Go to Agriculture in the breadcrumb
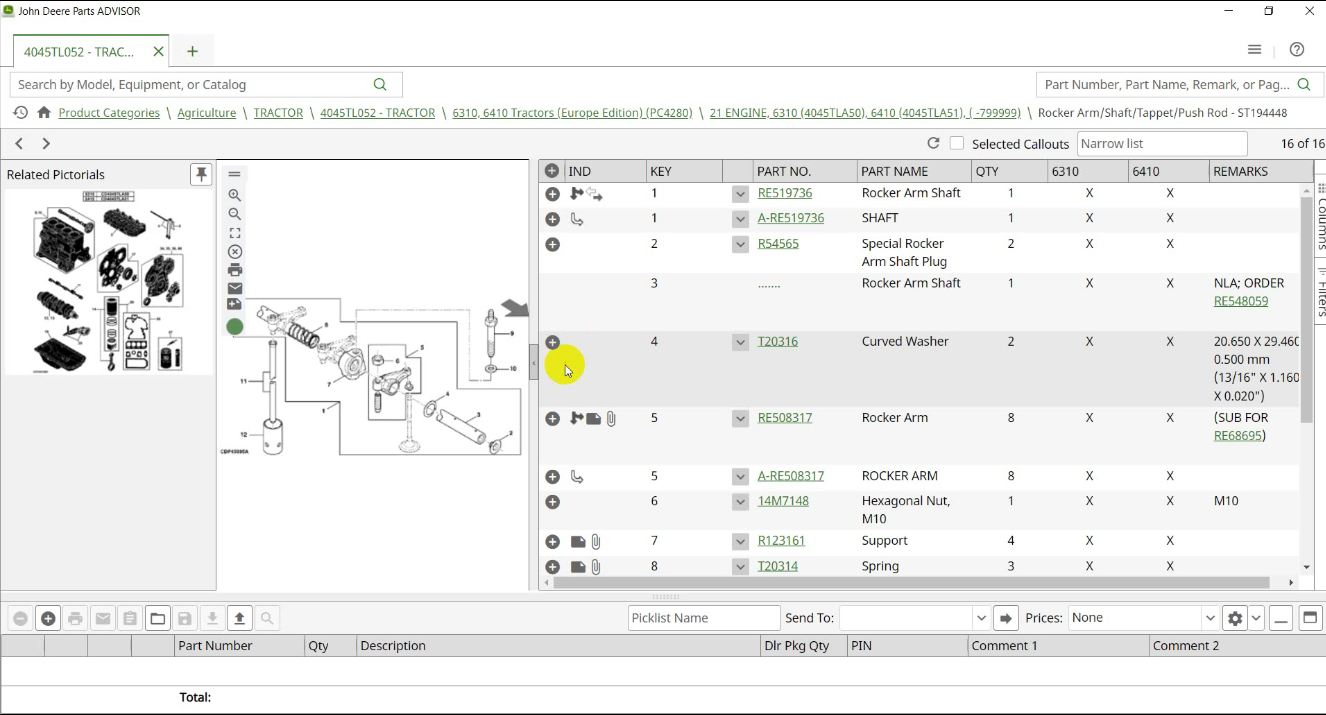 pyautogui.click(x=207, y=113)
